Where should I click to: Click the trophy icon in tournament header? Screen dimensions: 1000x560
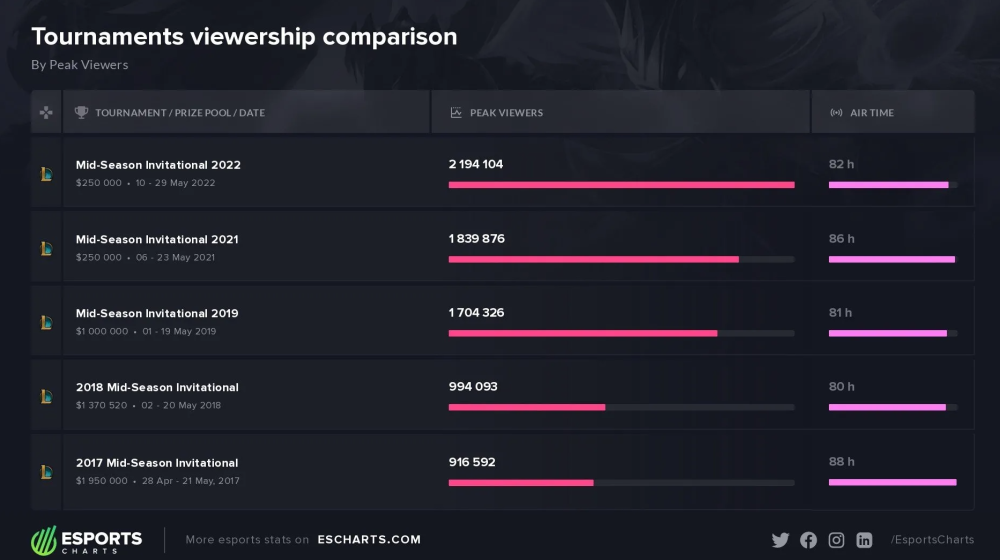pos(81,113)
